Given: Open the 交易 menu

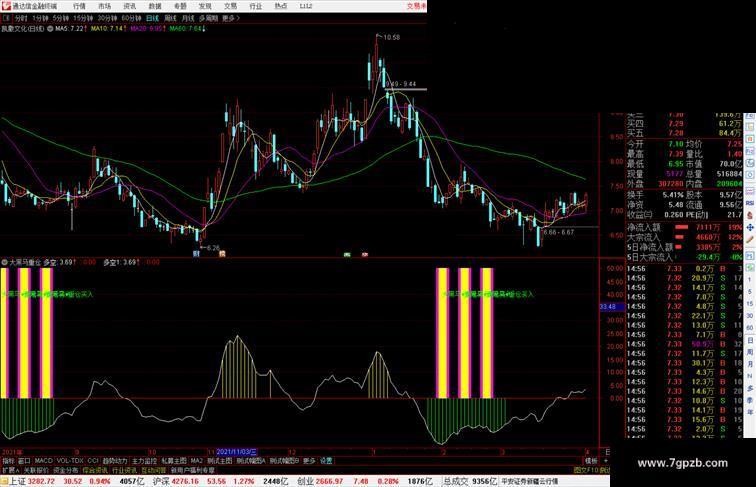Looking at the screenshot, I should (230, 6).
